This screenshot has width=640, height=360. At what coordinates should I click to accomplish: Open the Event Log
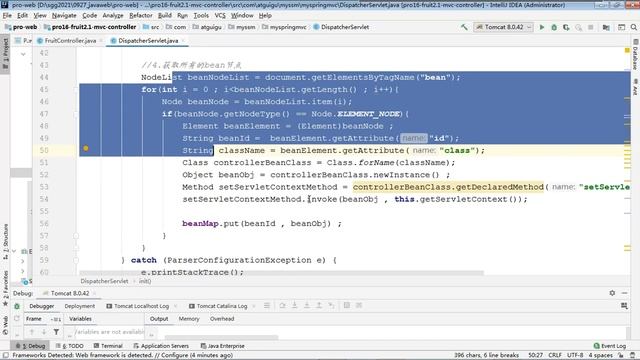click(x=610, y=346)
